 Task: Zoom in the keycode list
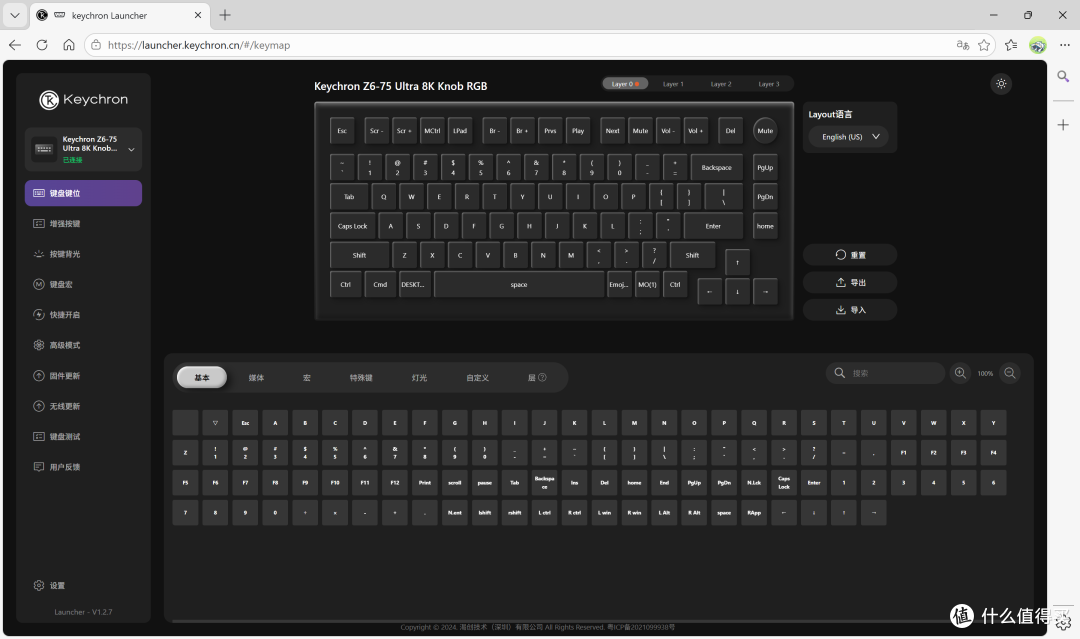pos(960,373)
